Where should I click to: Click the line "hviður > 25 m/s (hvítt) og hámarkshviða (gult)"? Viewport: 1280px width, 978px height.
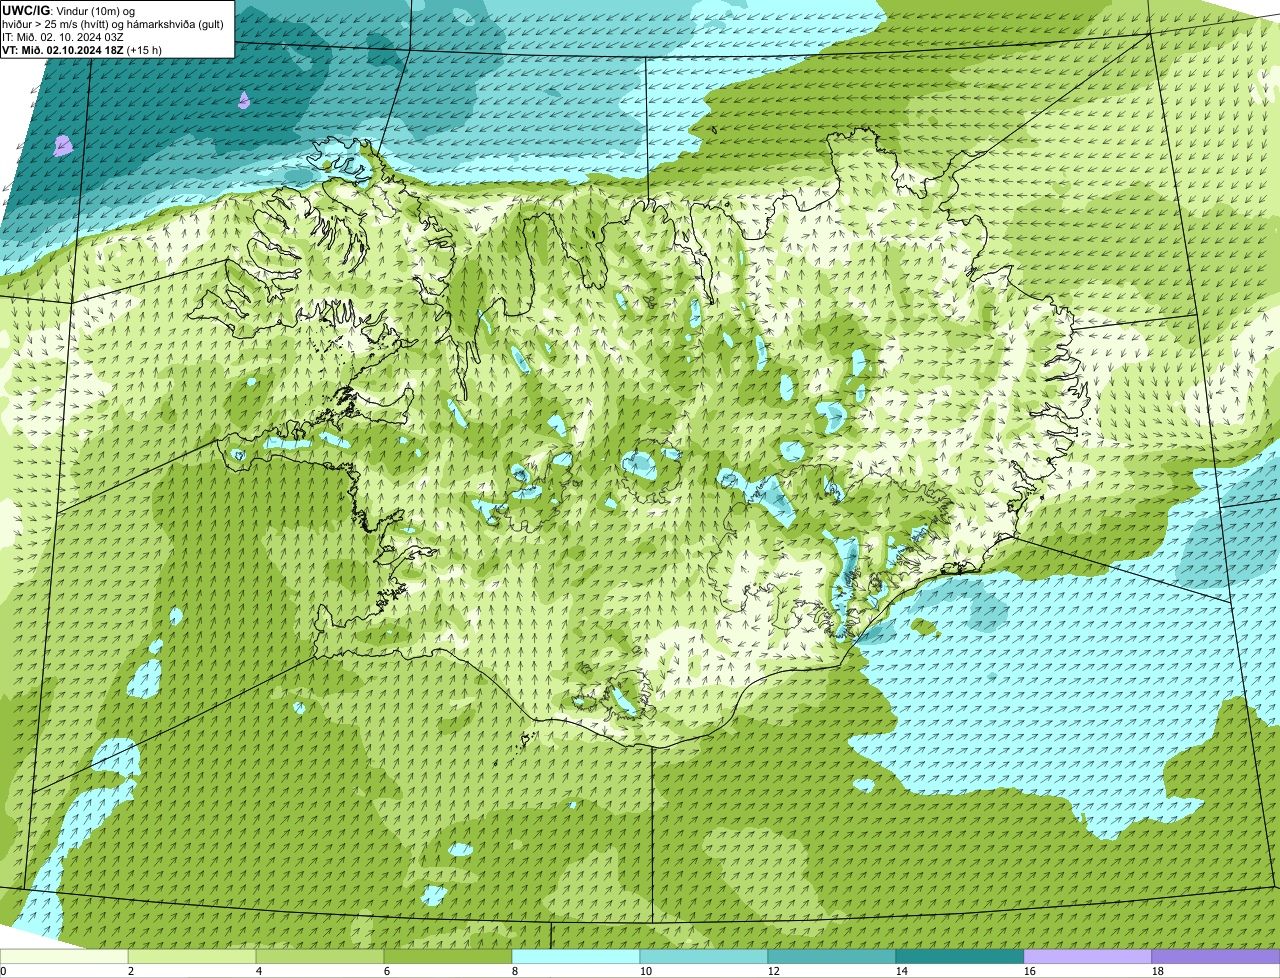point(113,23)
